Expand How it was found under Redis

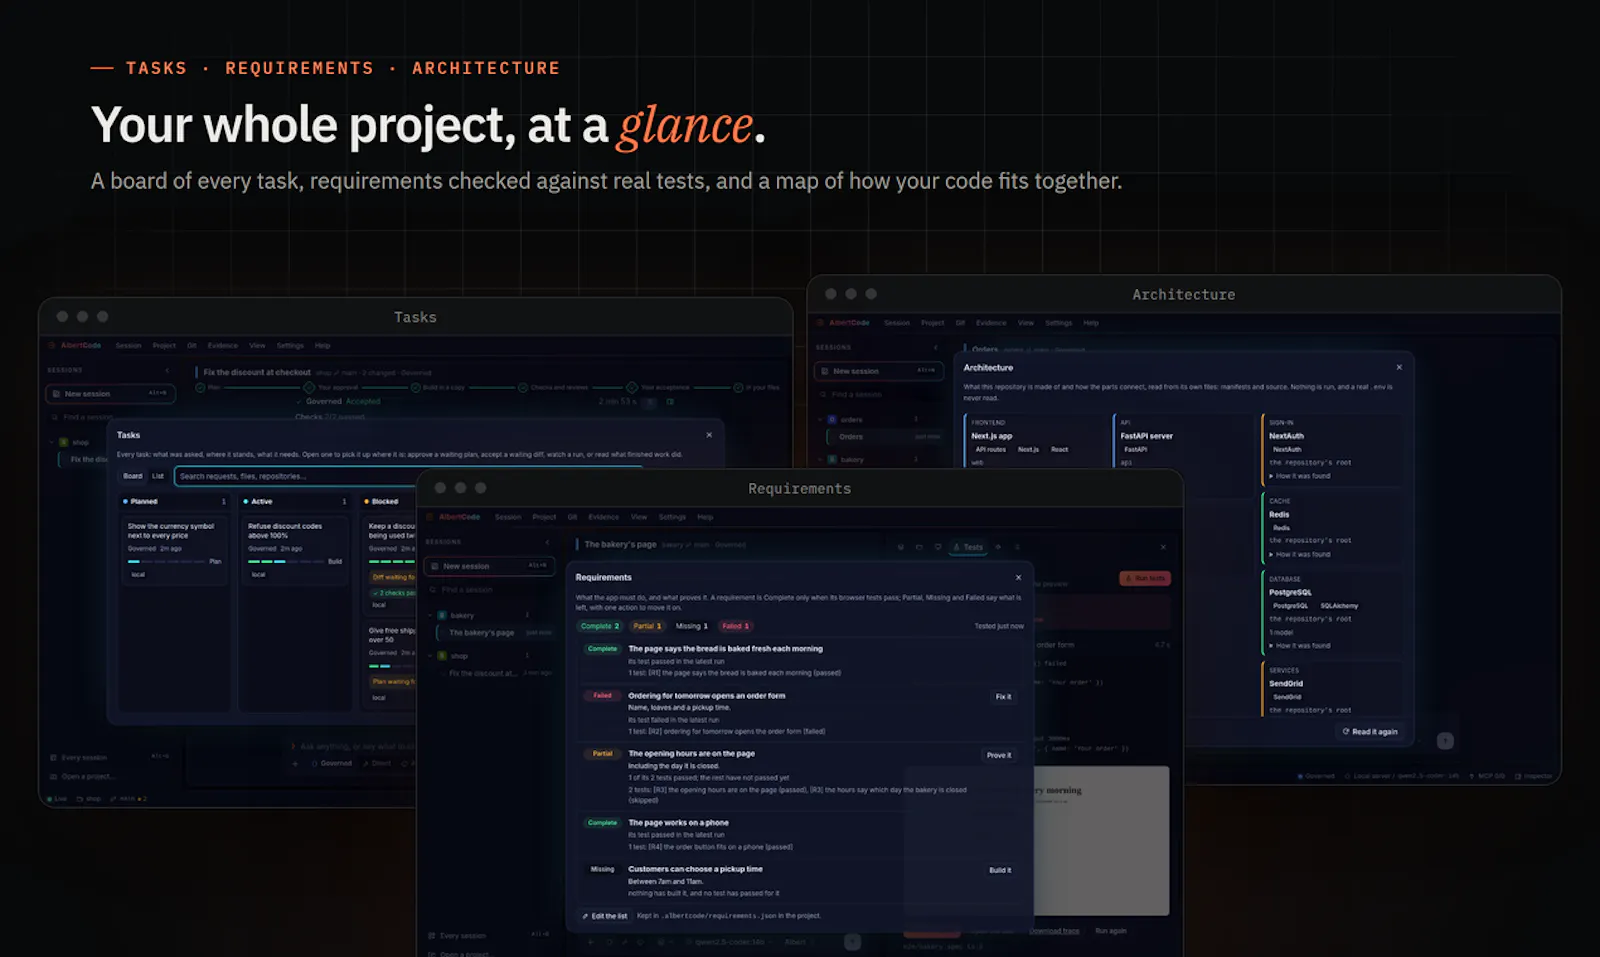point(1300,554)
